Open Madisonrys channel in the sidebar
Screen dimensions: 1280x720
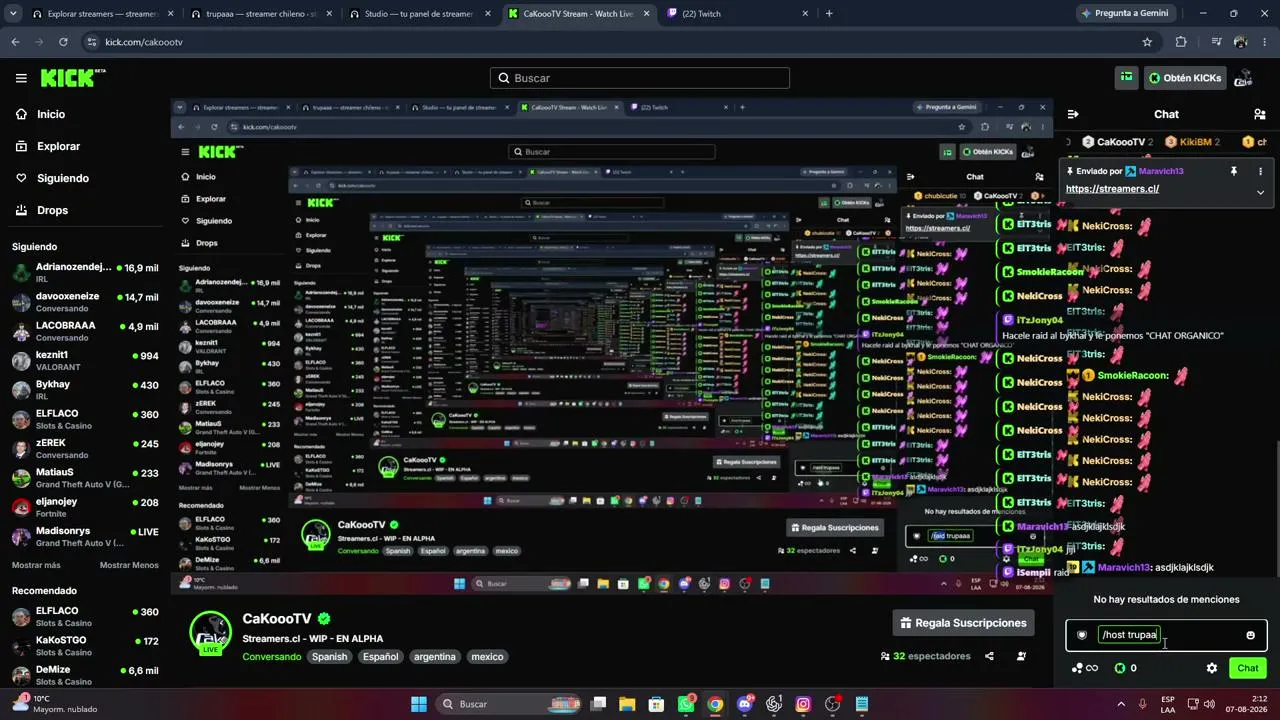point(85,536)
